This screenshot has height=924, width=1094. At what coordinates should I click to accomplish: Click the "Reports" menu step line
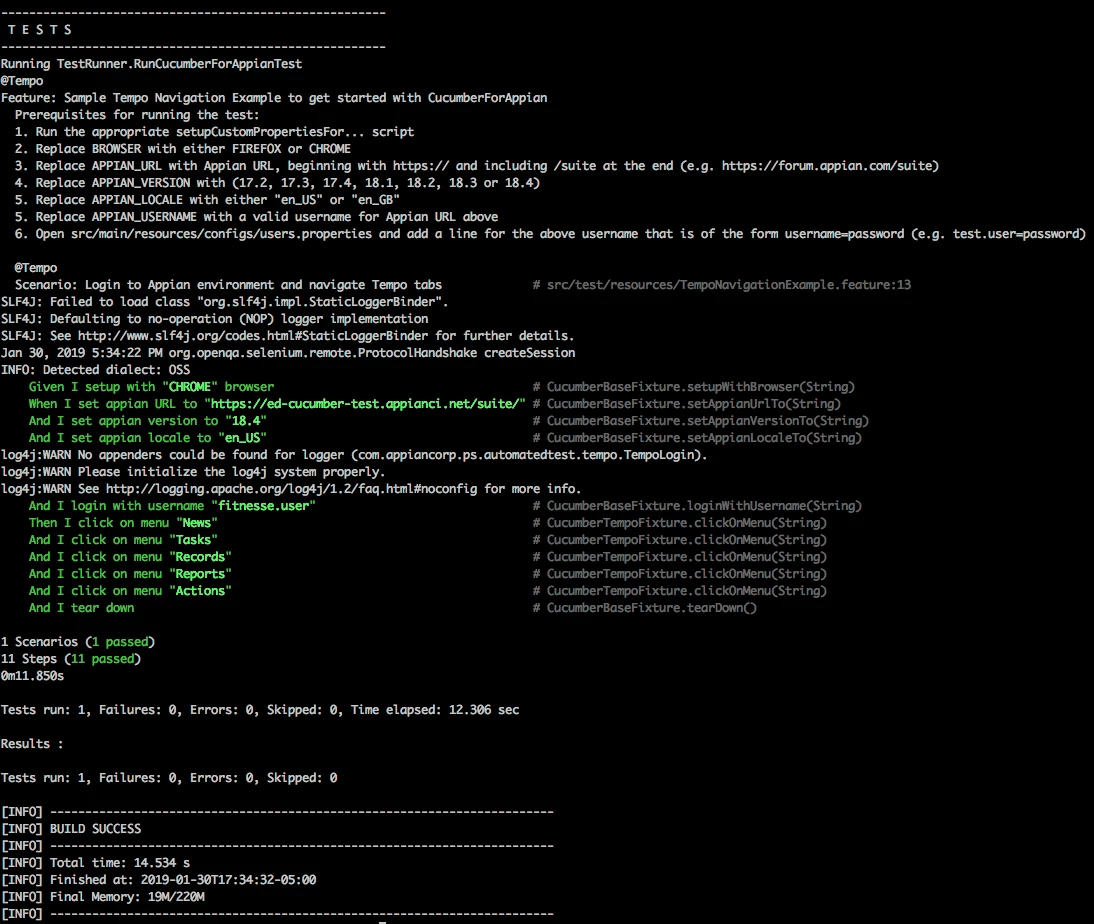pos(130,574)
